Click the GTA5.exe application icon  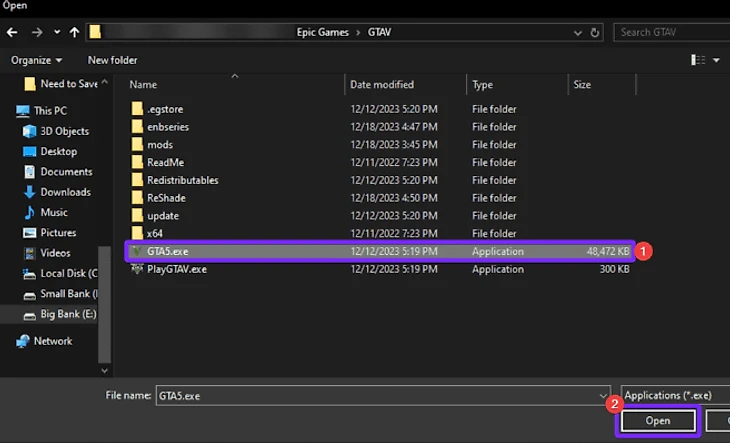137,252
